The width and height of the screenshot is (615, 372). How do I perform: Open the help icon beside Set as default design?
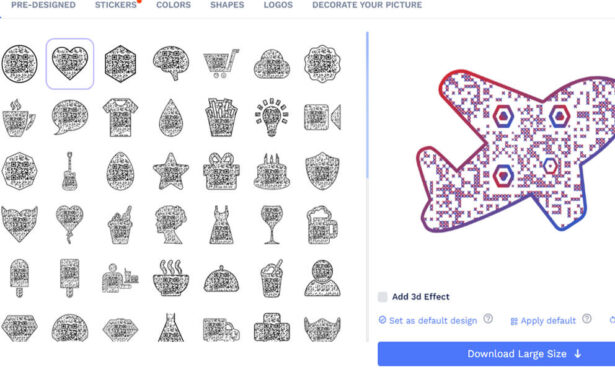pyautogui.click(x=488, y=319)
